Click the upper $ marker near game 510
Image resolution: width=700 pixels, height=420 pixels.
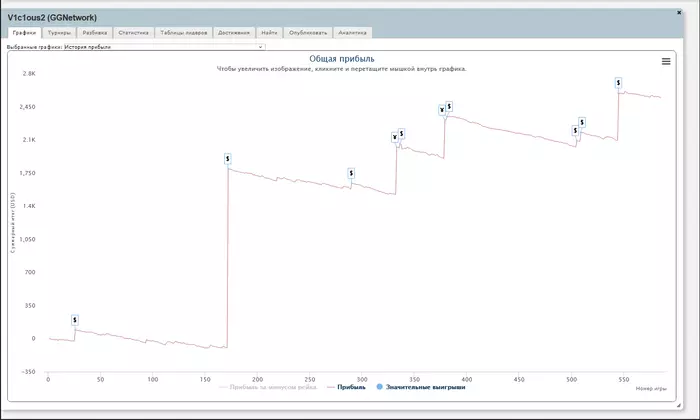(582, 122)
